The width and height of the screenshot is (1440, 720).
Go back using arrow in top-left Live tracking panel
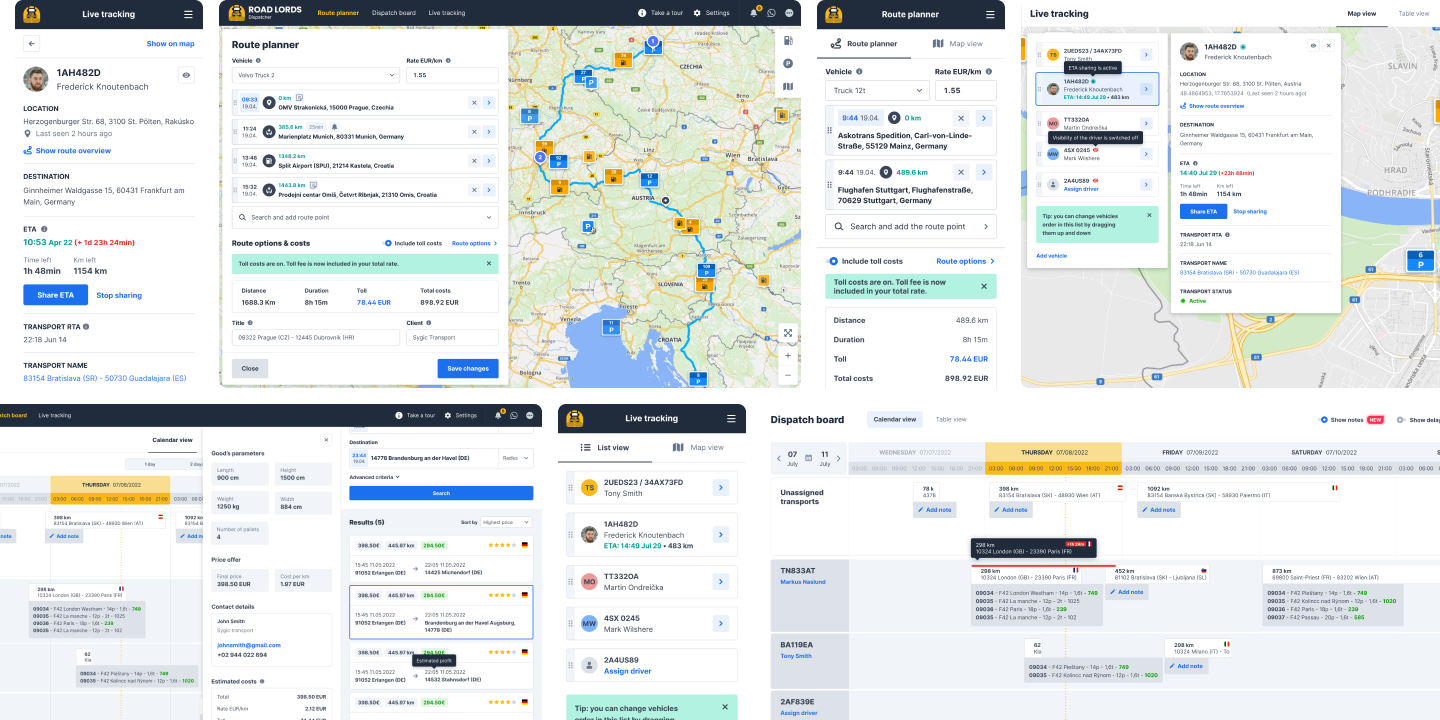(31, 44)
